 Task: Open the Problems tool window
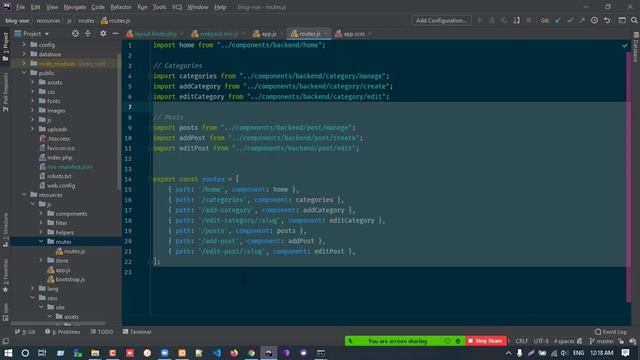63,332
